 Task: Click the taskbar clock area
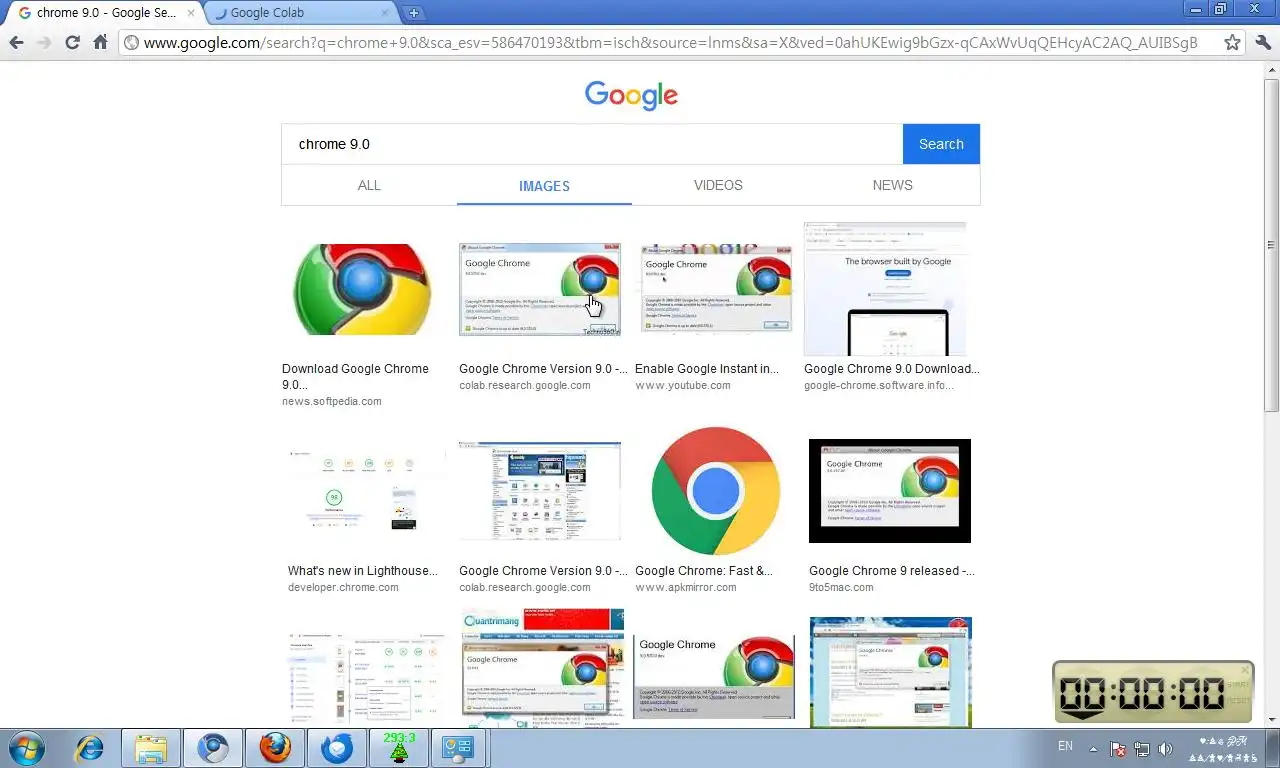tap(1224, 748)
